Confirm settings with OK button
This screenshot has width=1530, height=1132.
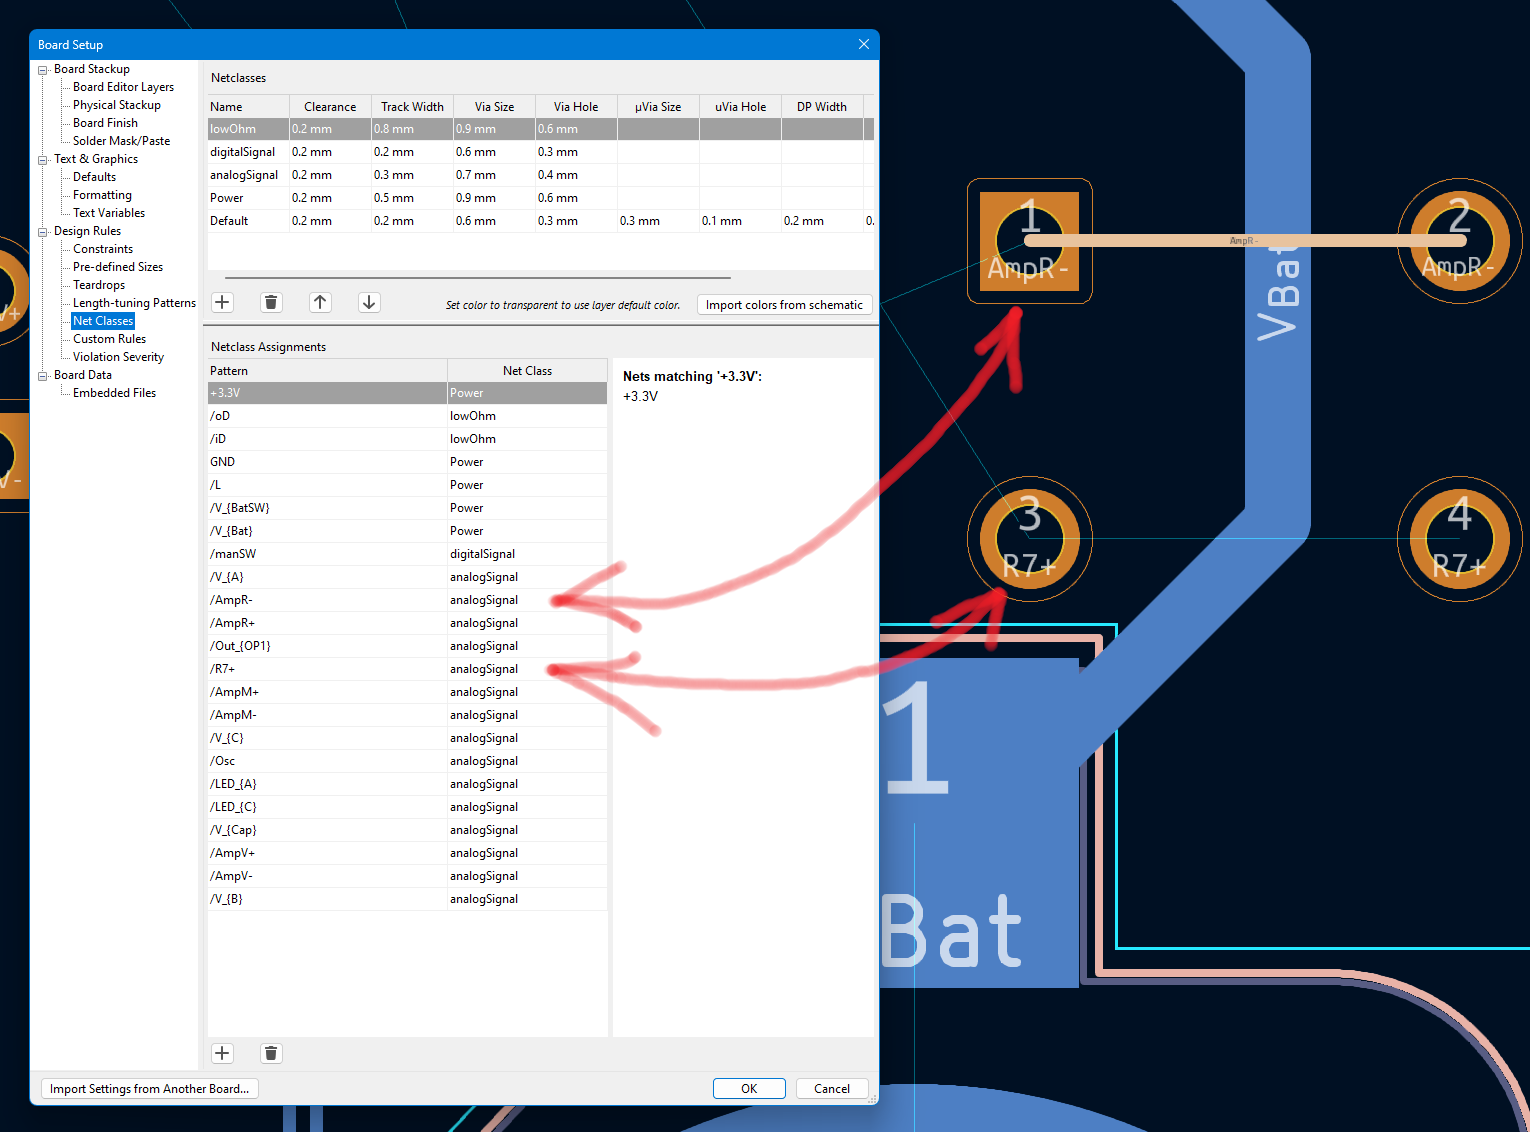(x=749, y=1089)
